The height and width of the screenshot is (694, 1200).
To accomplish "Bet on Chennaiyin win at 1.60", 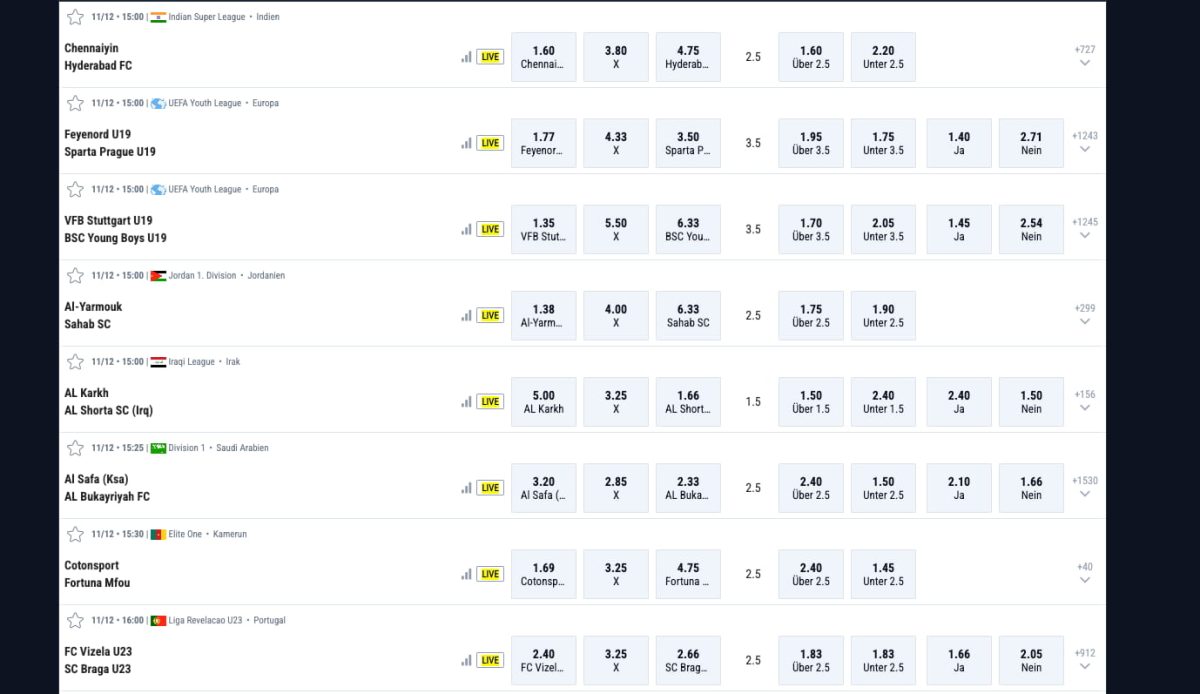I will click(543, 57).
